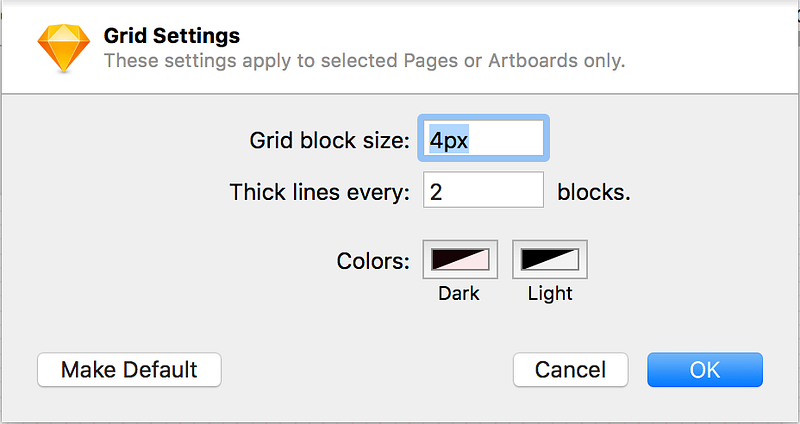
Task: Click the 'Grid block size:' label
Action: 330,140
